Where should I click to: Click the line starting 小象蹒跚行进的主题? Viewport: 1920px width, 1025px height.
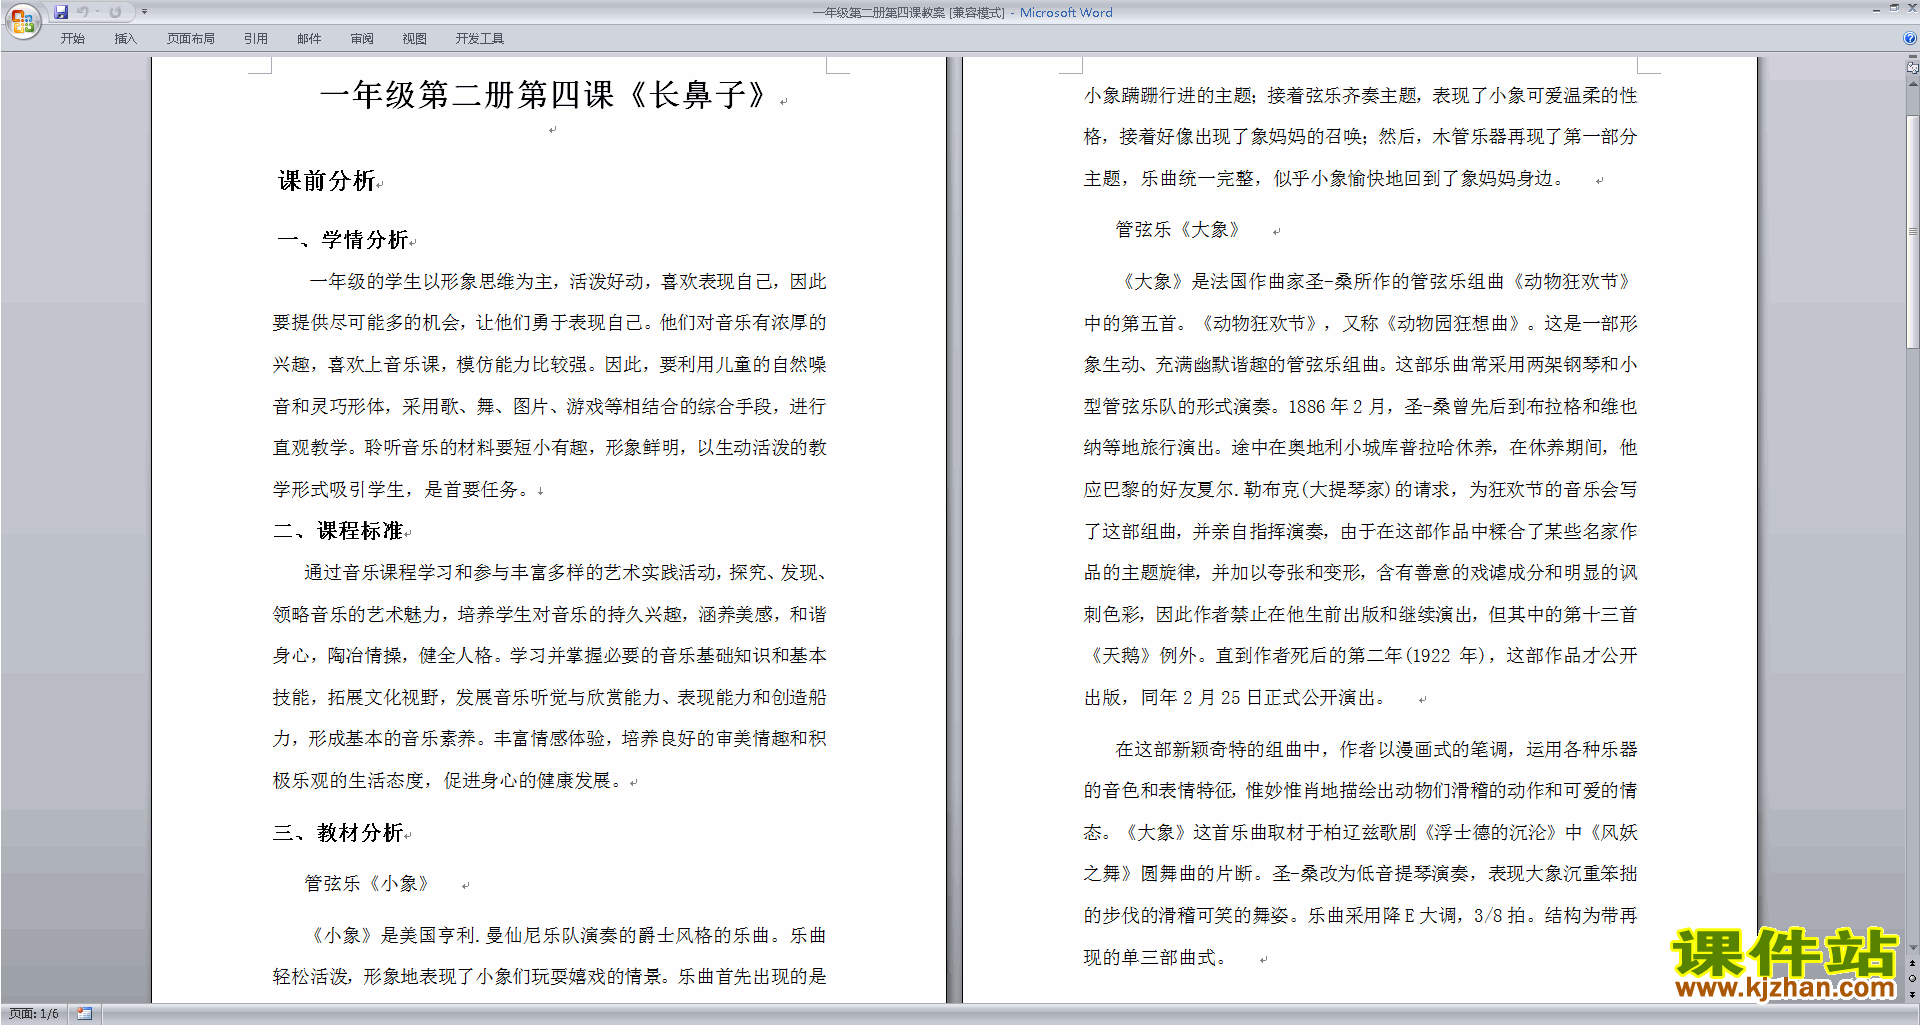point(1361,96)
